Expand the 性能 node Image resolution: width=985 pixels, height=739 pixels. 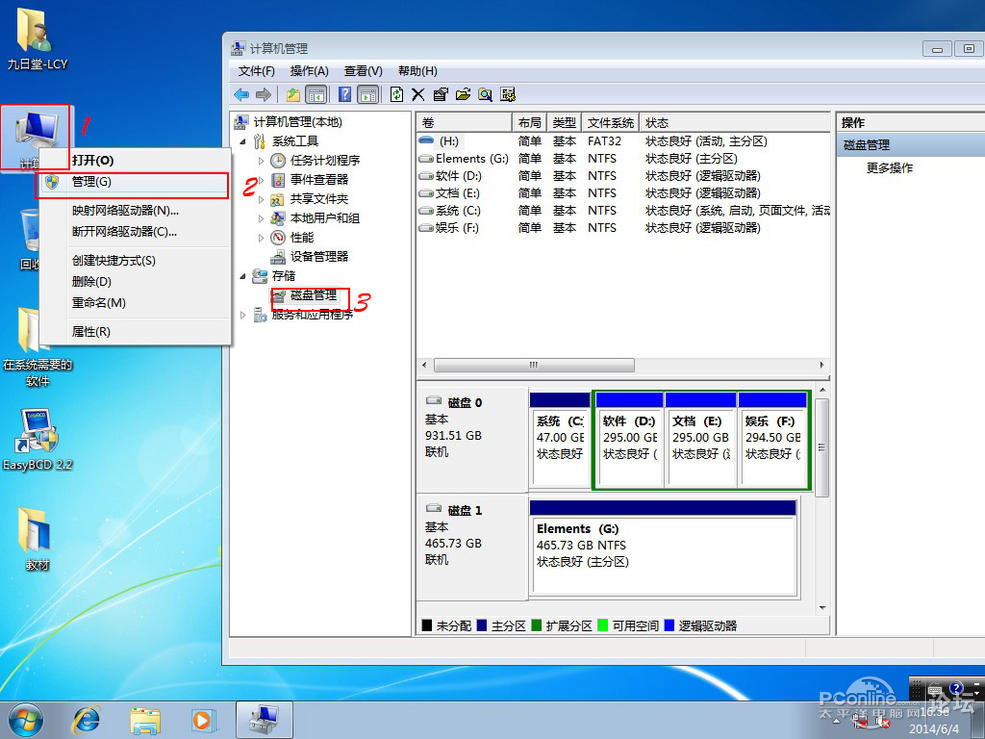[261, 238]
